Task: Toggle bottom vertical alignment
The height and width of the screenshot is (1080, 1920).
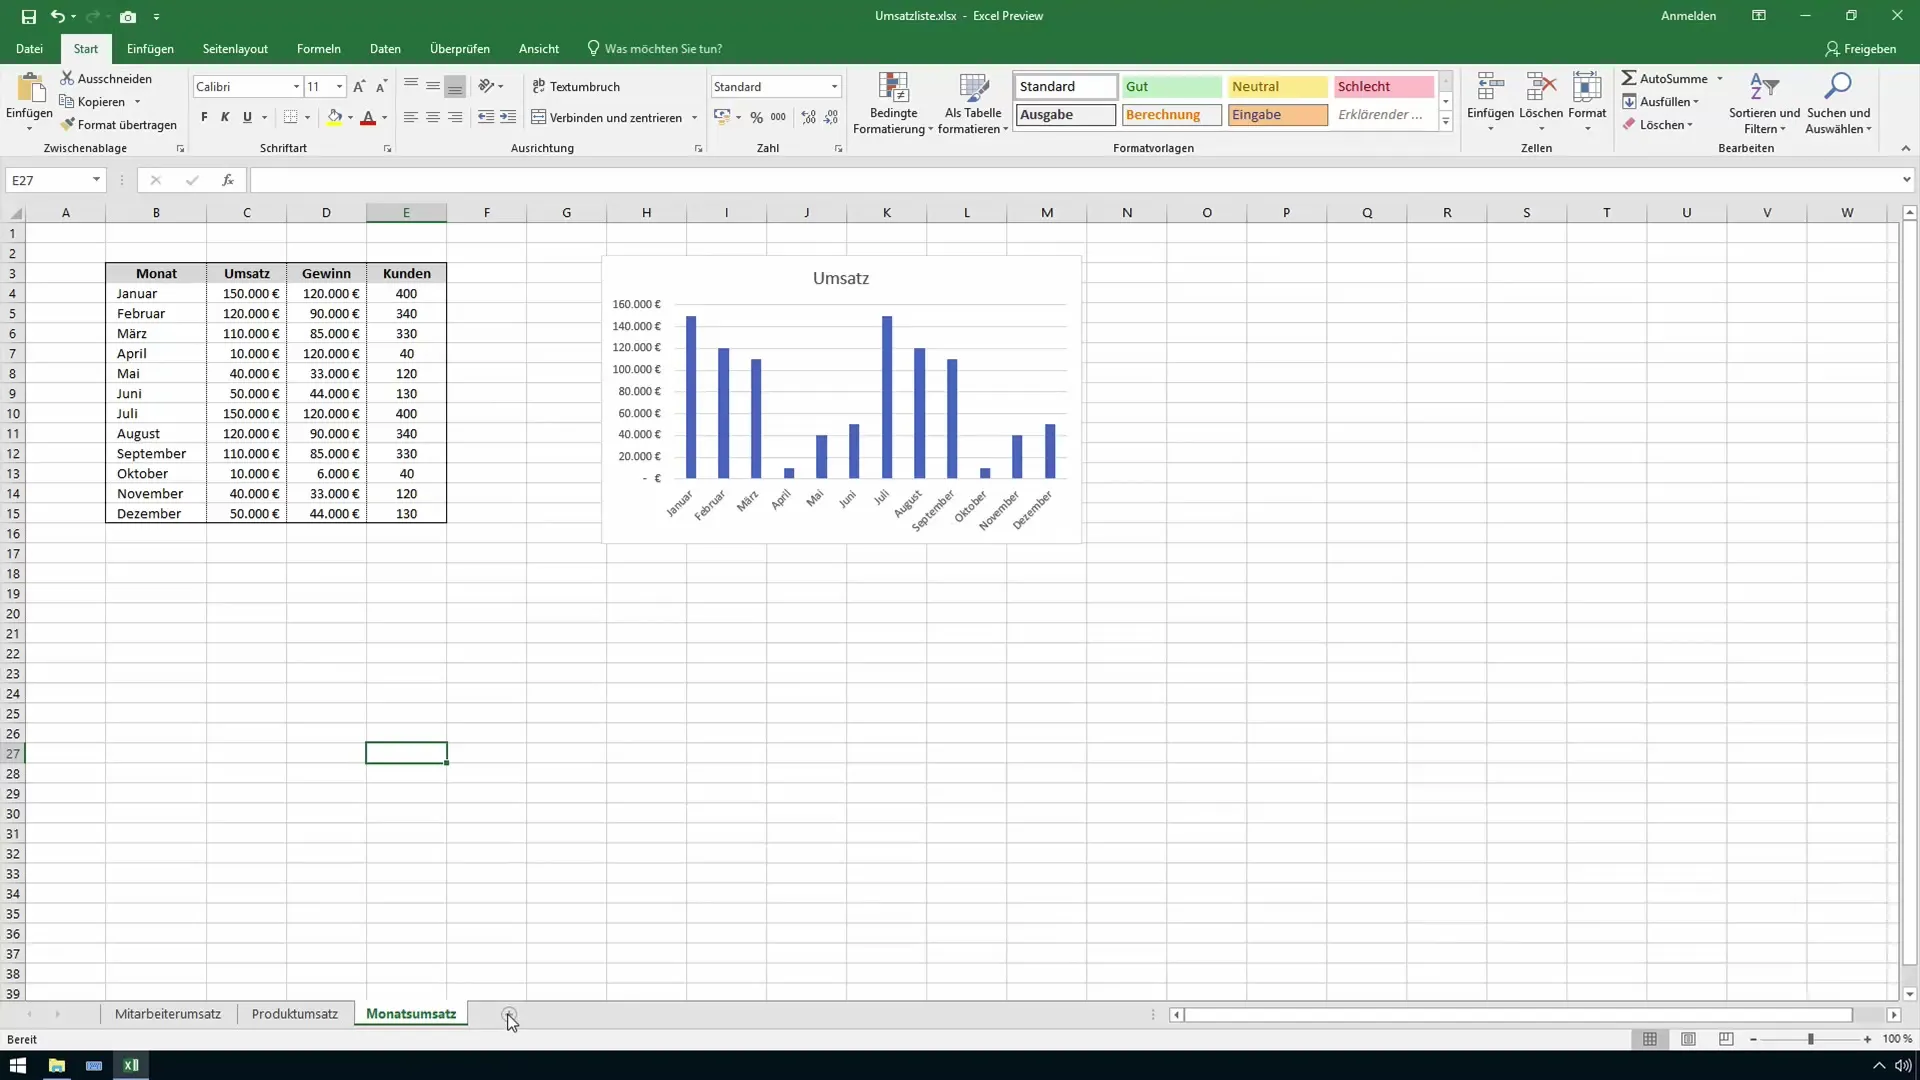Action: point(455,86)
